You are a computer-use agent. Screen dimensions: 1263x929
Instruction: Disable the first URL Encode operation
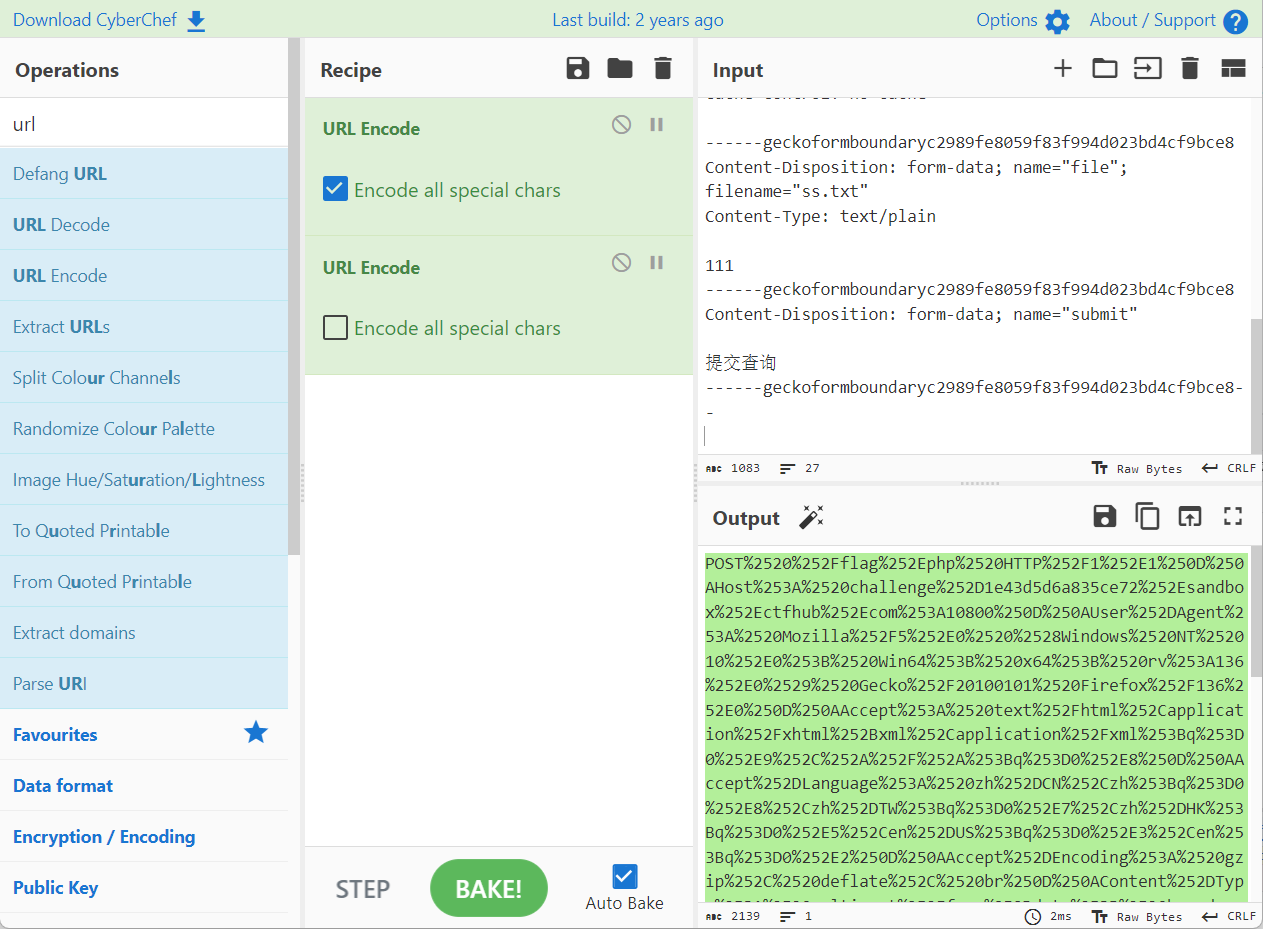(x=621, y=125)
